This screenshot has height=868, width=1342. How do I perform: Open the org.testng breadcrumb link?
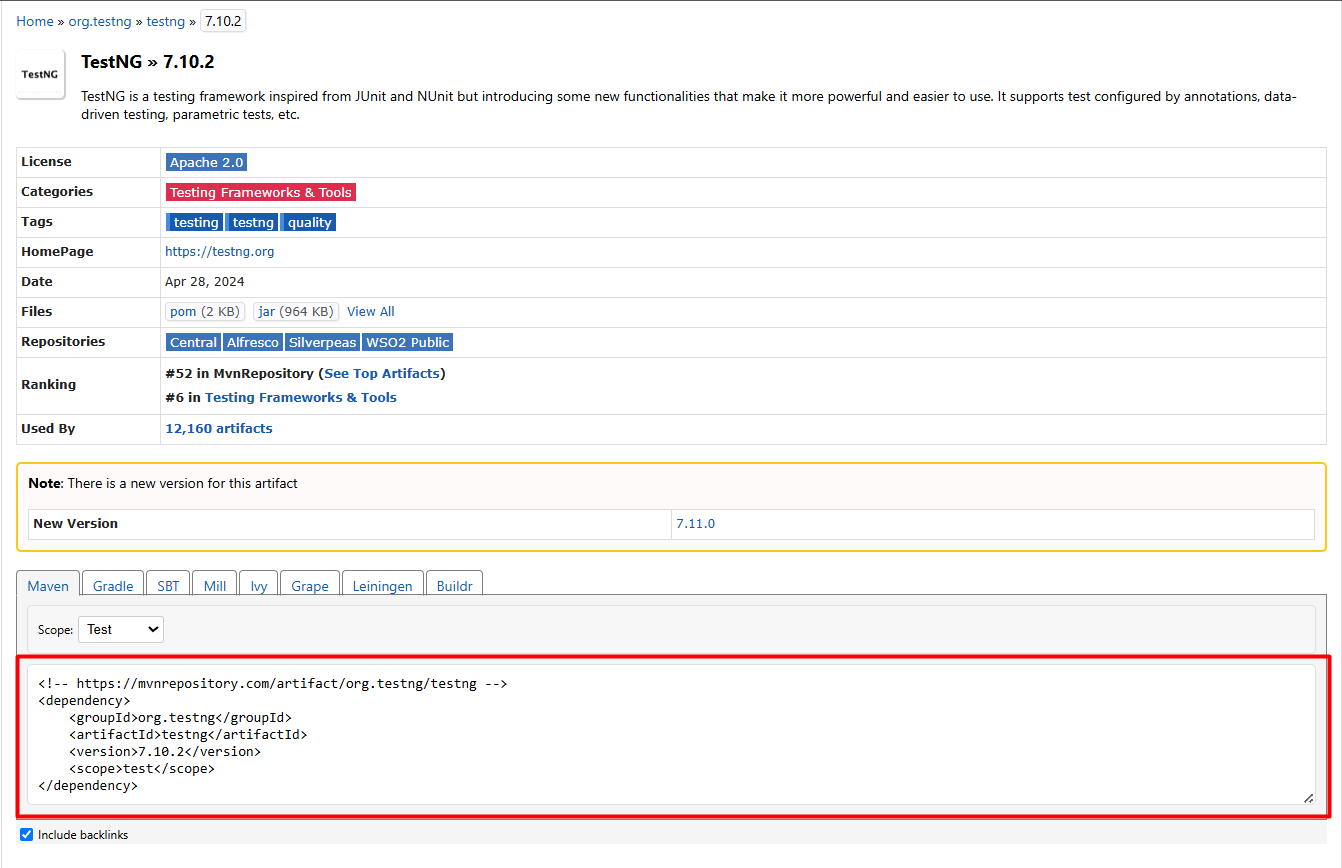click(x=100, y=21)
